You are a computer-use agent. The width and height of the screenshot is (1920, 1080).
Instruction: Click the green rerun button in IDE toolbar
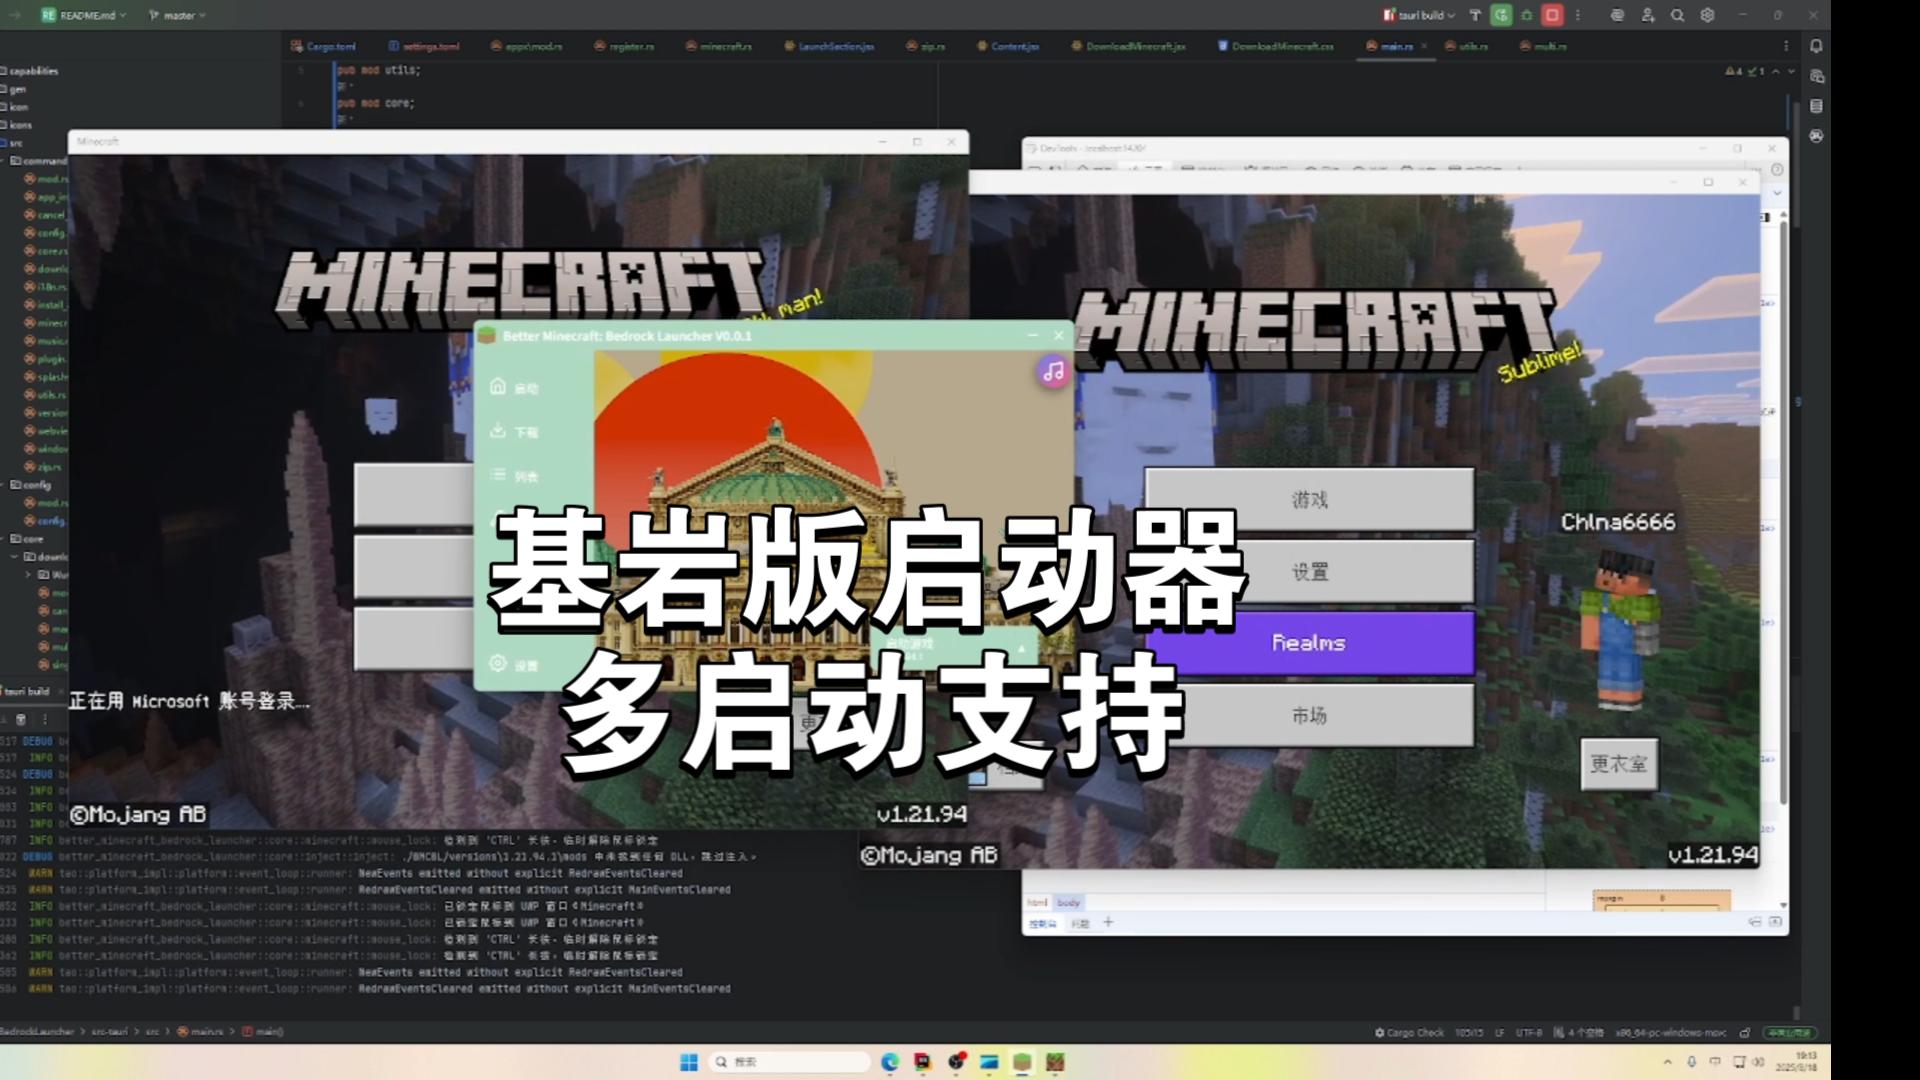[x=1501, y=15]
